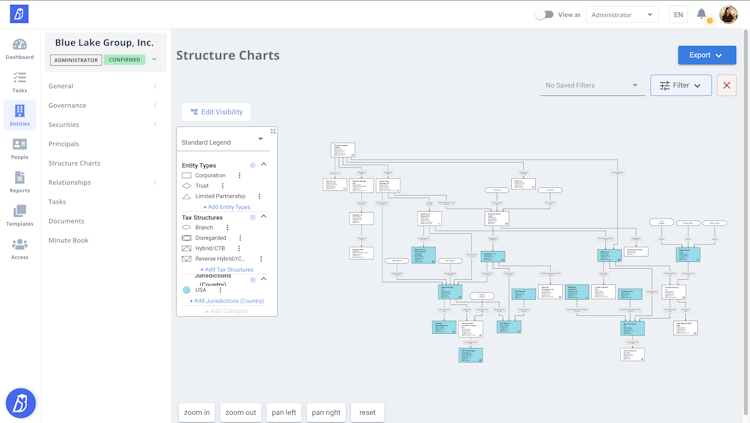The image size is (750, 423).
Task: Select Principals in the entity menu
Action: (64, 144)
